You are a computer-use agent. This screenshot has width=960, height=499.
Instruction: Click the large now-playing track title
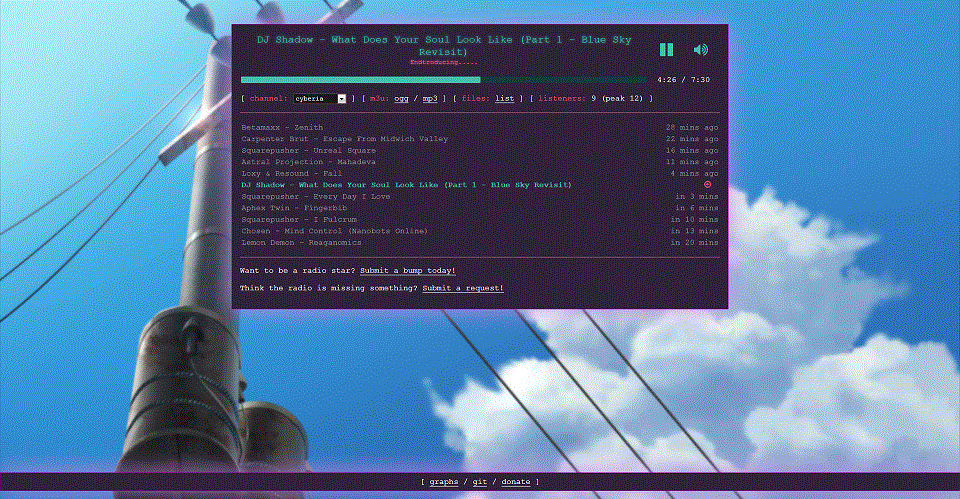(444, 46)
